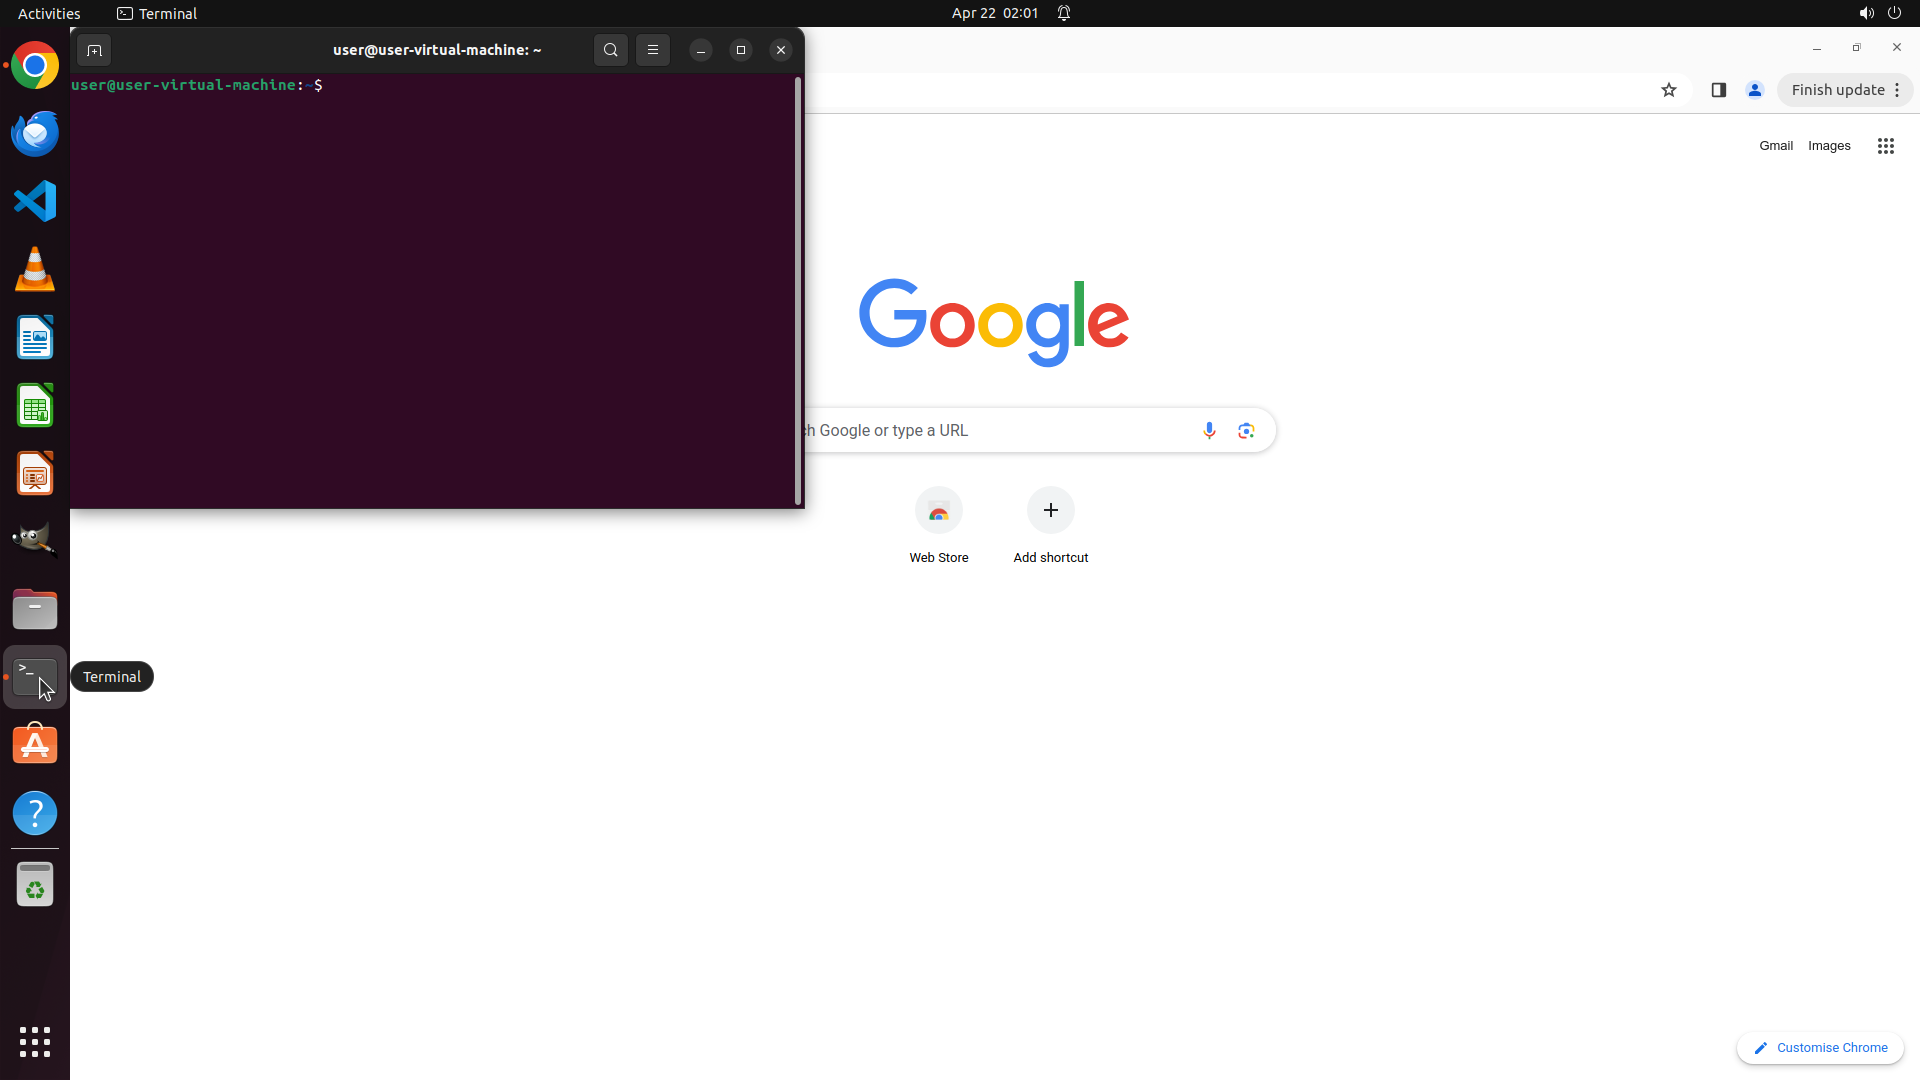Open the Google apps grid

point(1885,146)
